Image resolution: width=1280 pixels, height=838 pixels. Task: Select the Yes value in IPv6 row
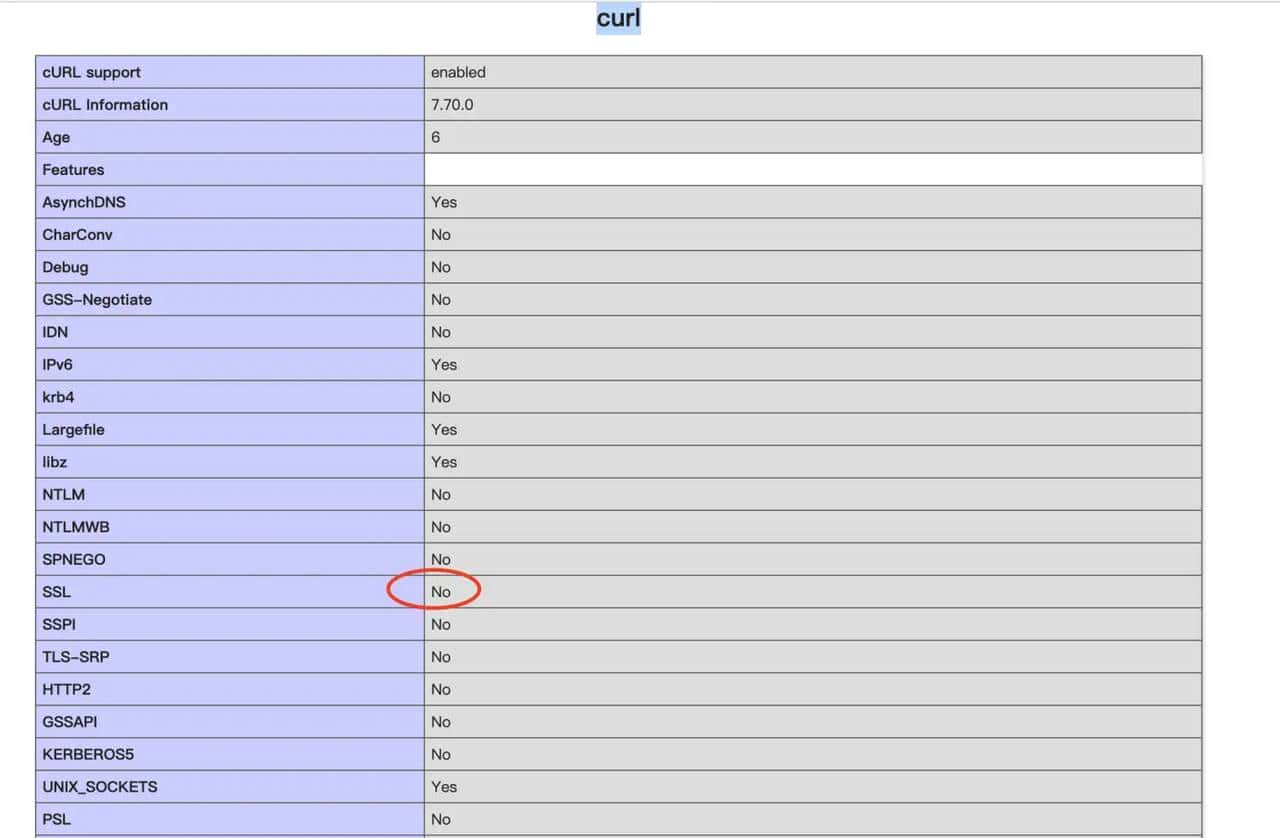[444, 365]
